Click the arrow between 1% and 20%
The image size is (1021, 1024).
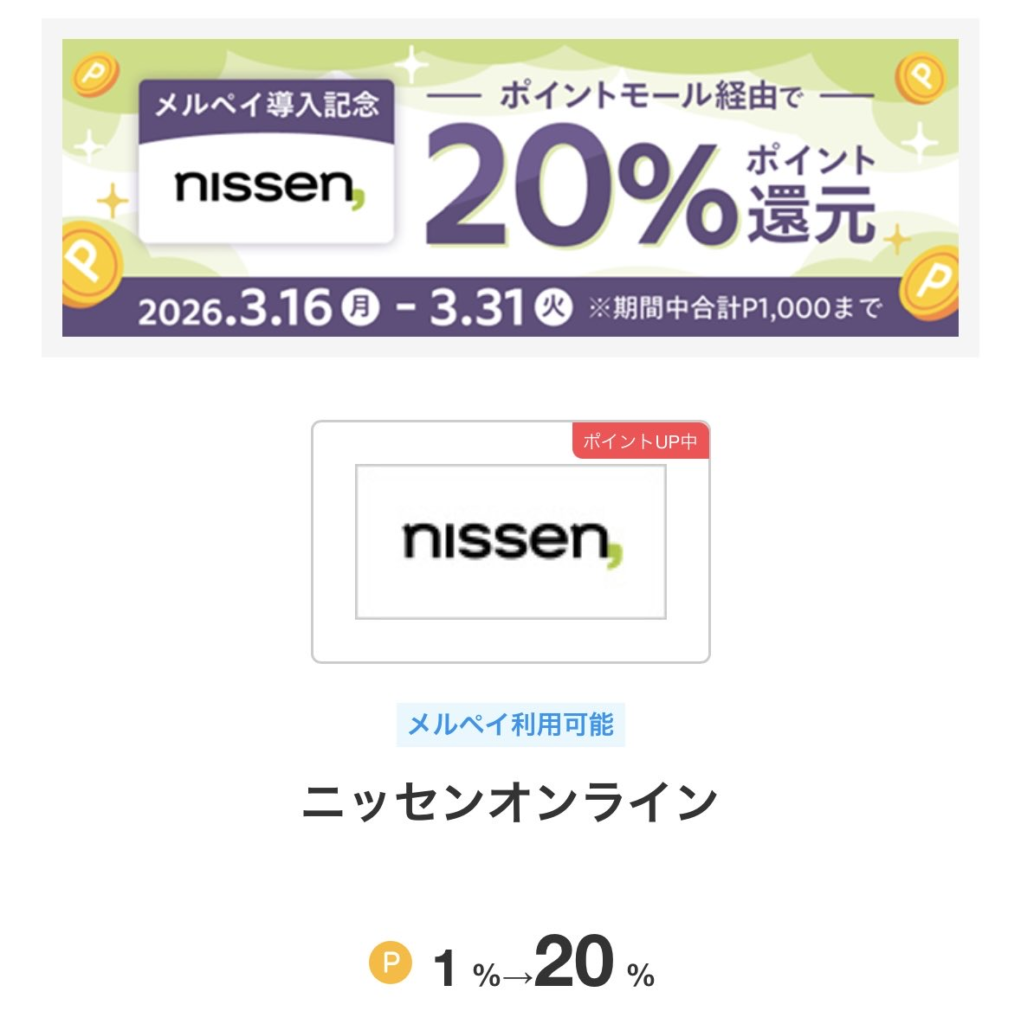point(517,973)
